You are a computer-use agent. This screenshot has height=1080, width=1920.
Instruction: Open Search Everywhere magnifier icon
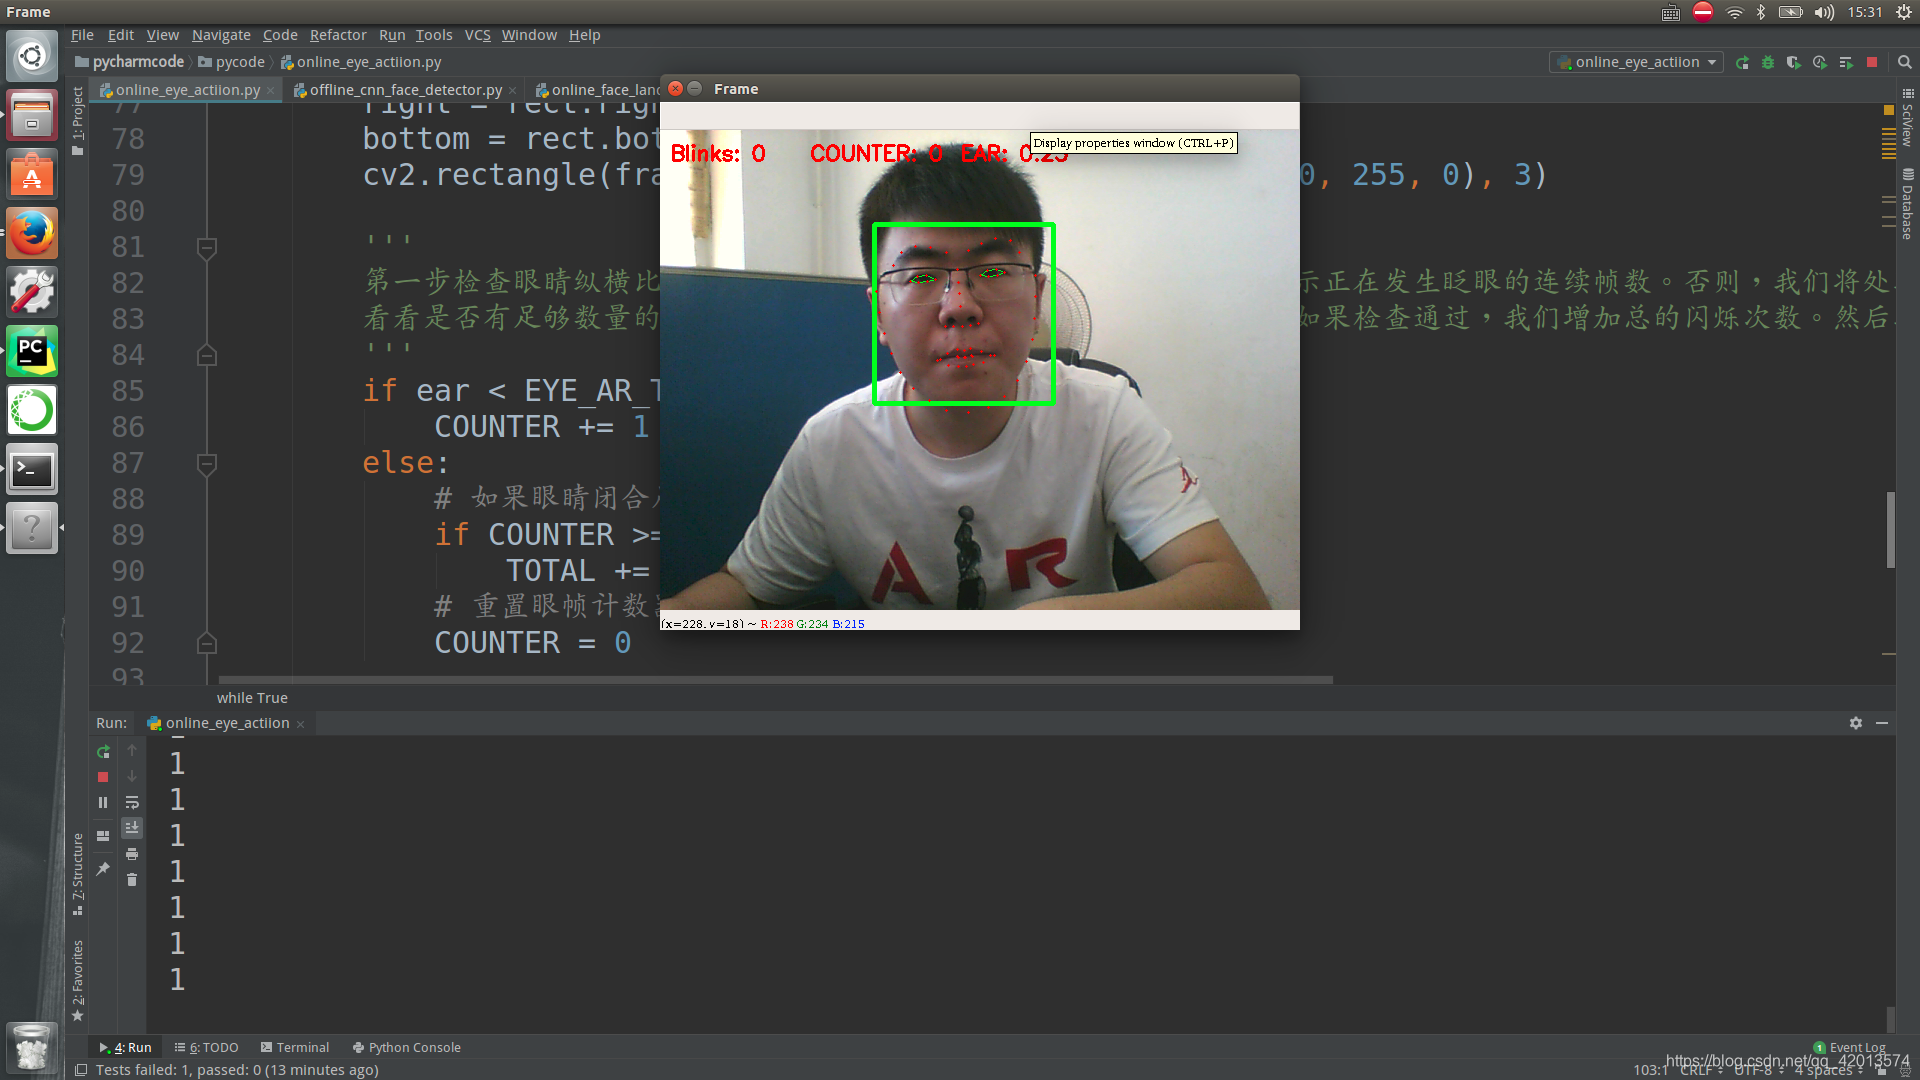click(1905, 62)
